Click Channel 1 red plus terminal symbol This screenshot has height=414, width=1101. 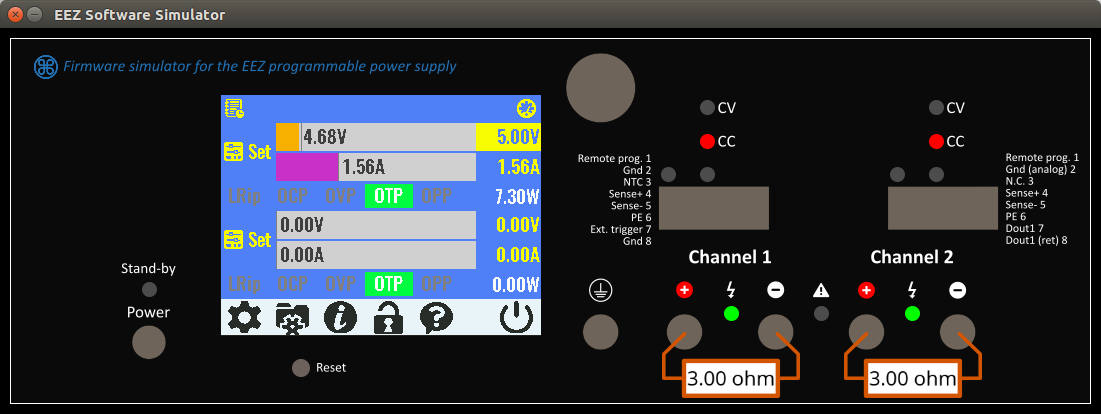point(684,290)
